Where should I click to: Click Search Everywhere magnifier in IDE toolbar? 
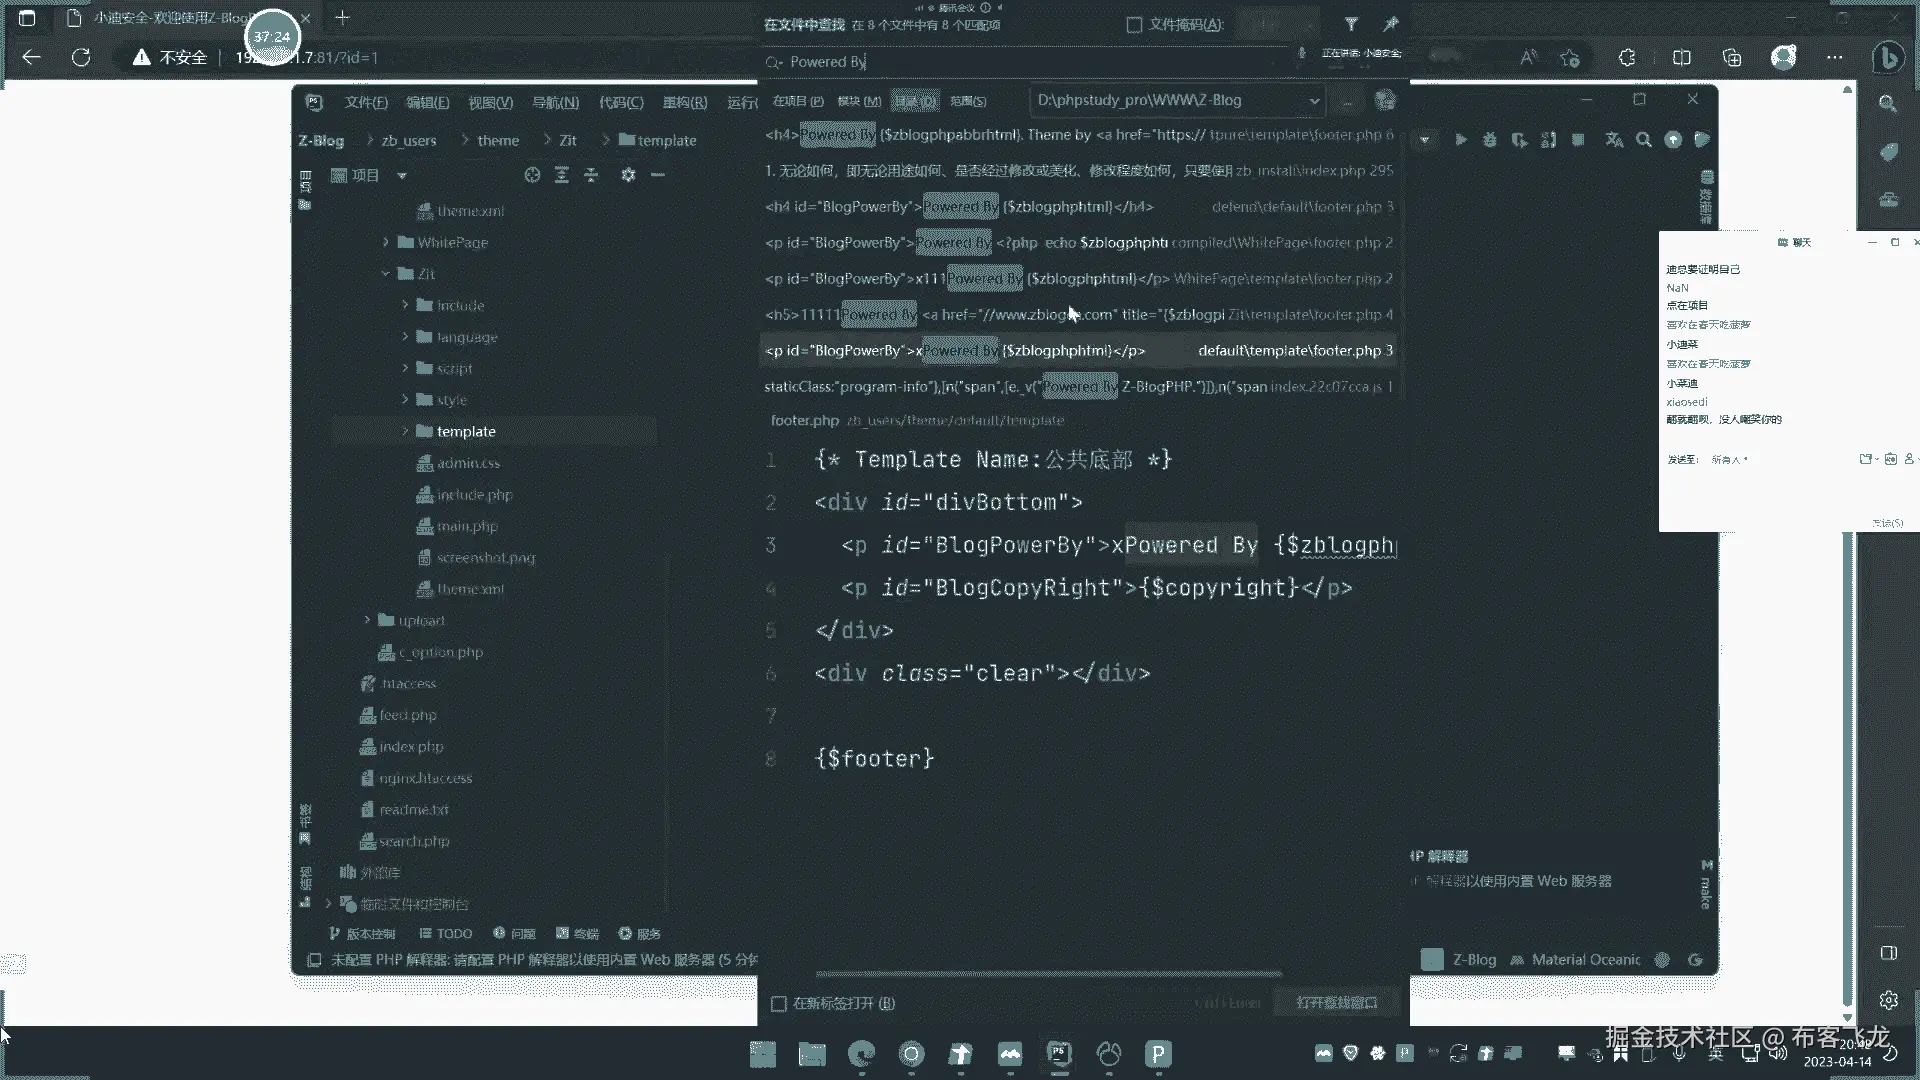(x=1643, y=140)
